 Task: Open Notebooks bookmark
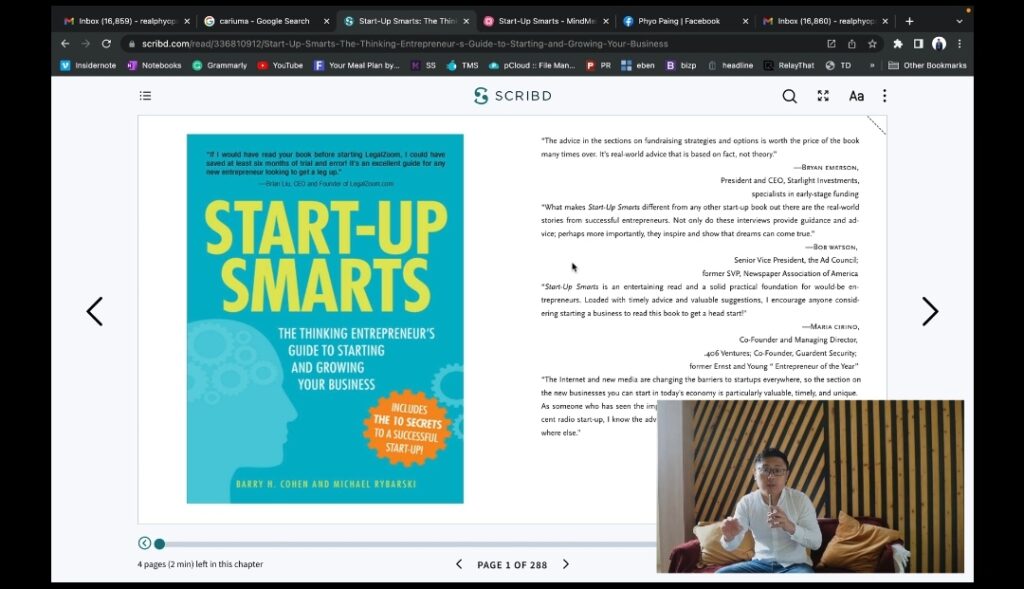[155, 65]
